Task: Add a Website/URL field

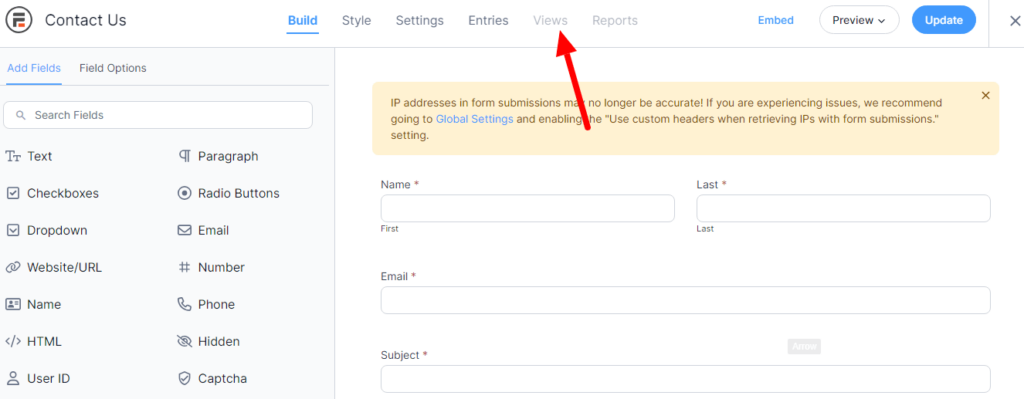Action: (54, 268)
